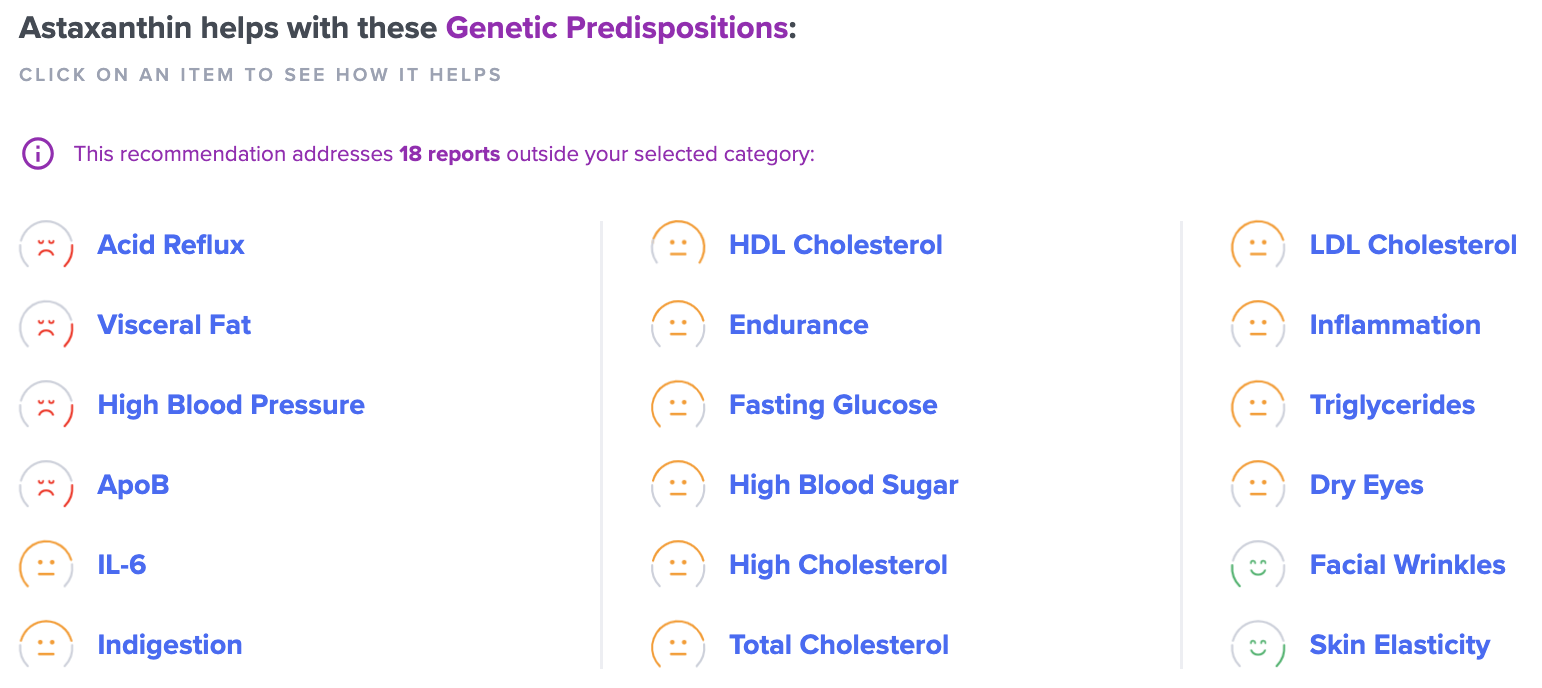Viewport: 1542px width, 688px height.
Task: Click the frowning icon beside High Blood Pressure
Action: (x=45, y=405)
